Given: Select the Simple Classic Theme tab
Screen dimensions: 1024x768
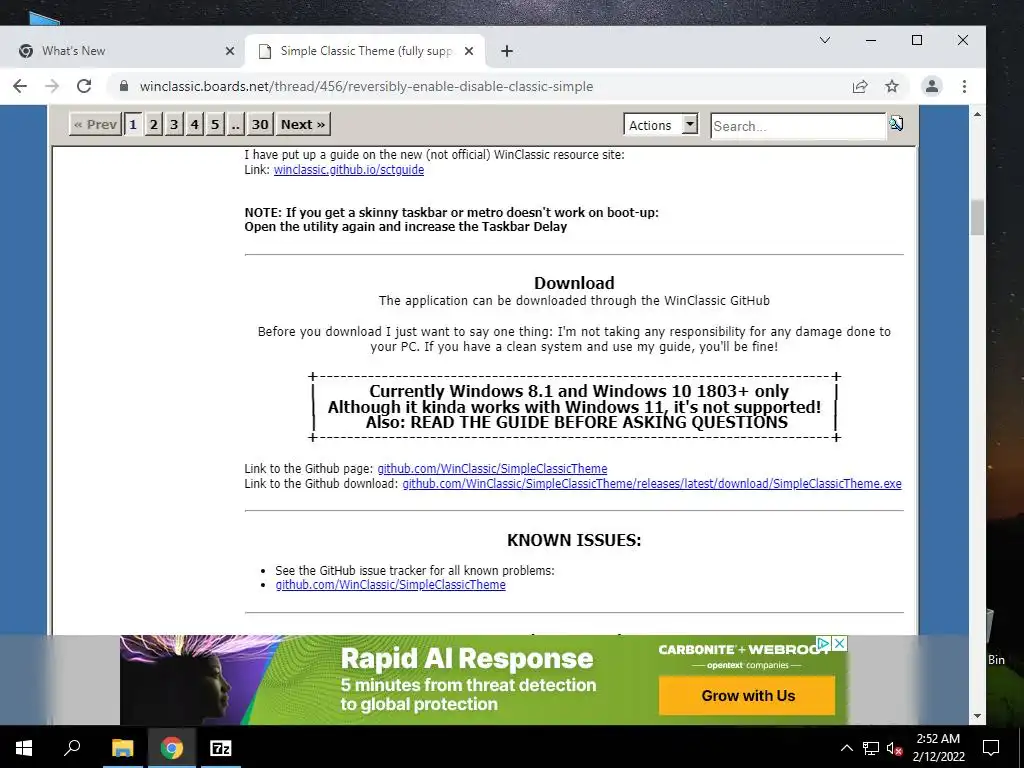Looking at the screenshot, I should [366, 51].
